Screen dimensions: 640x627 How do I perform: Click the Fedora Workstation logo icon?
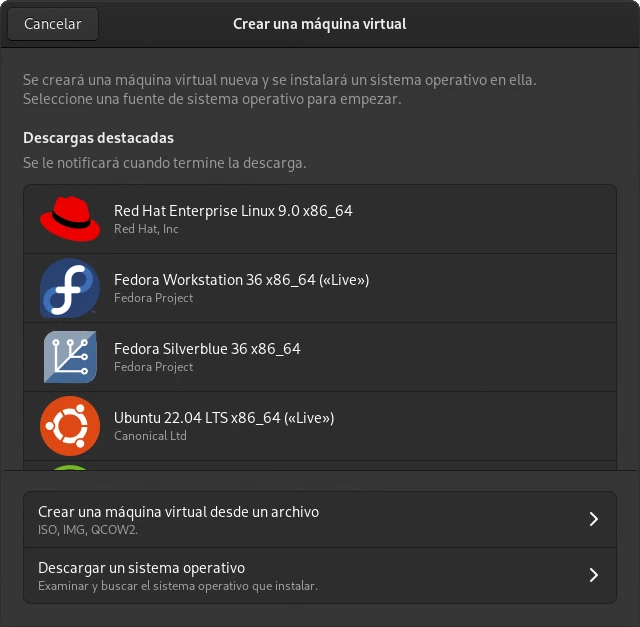[70, 288]
